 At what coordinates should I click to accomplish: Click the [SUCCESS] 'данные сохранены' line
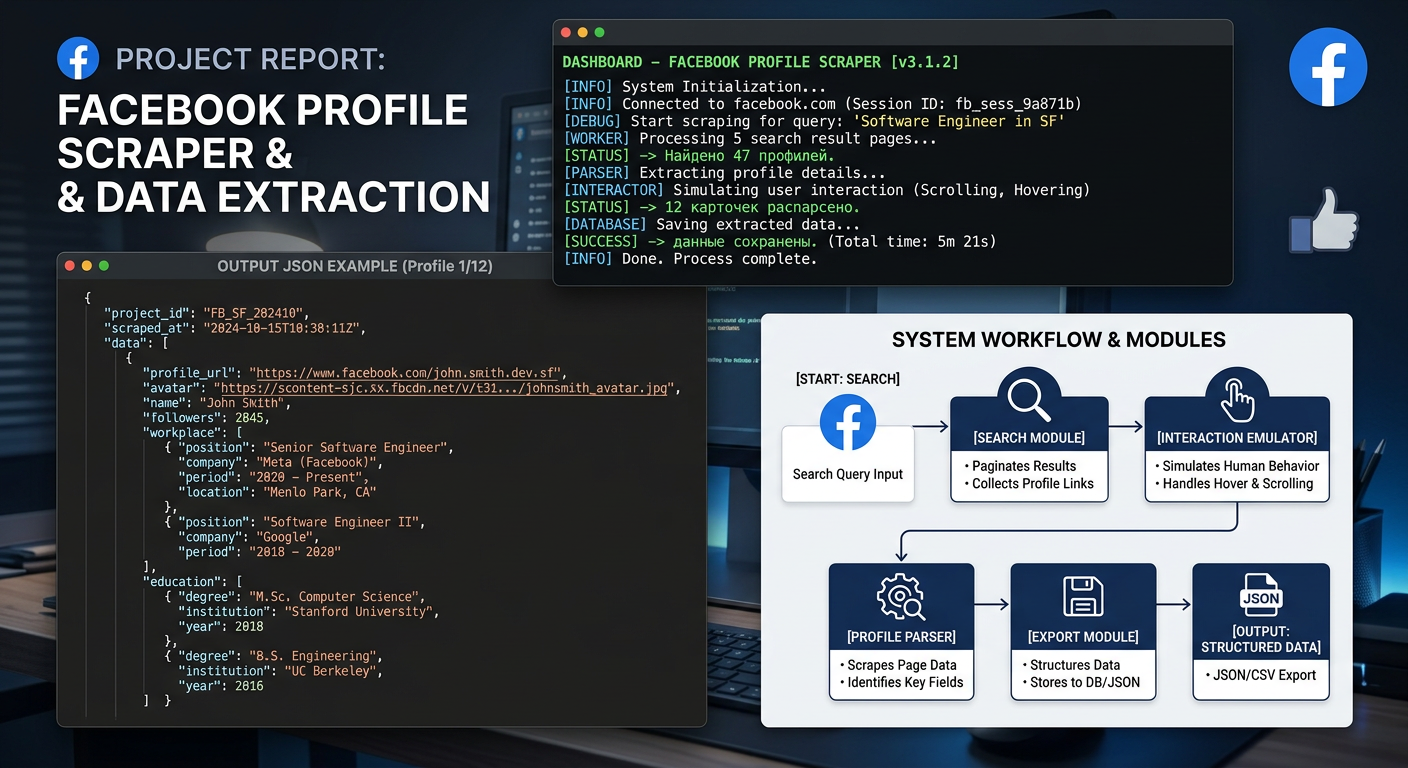click(780, 241)
